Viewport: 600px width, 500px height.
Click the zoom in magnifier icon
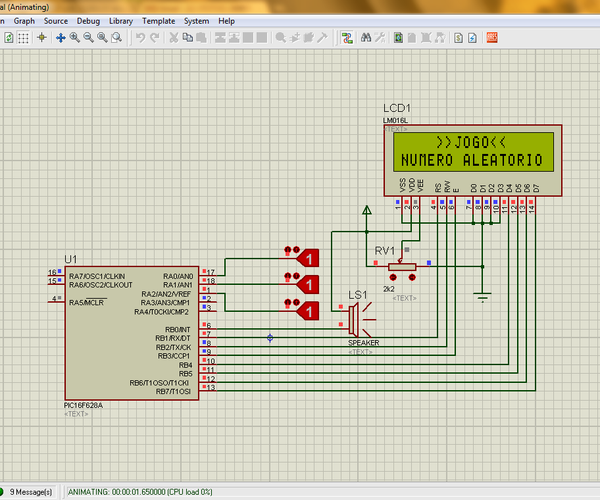74,37
